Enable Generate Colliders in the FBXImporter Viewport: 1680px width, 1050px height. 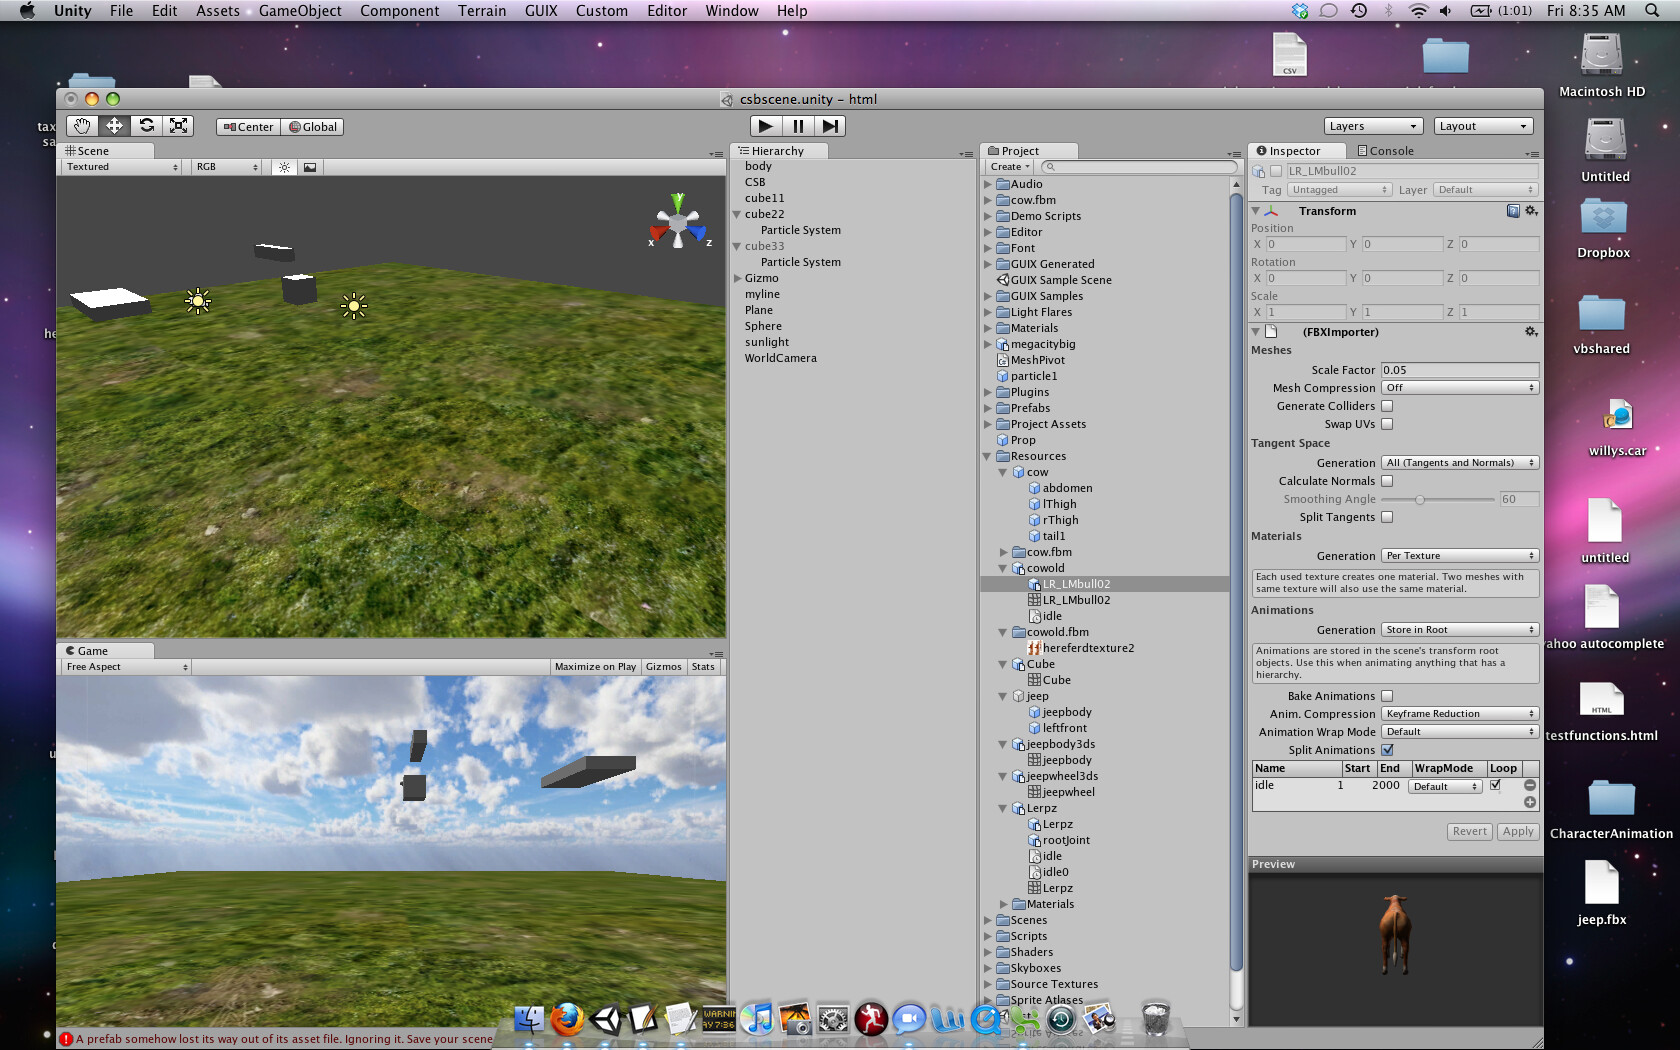pos(1388,406)
